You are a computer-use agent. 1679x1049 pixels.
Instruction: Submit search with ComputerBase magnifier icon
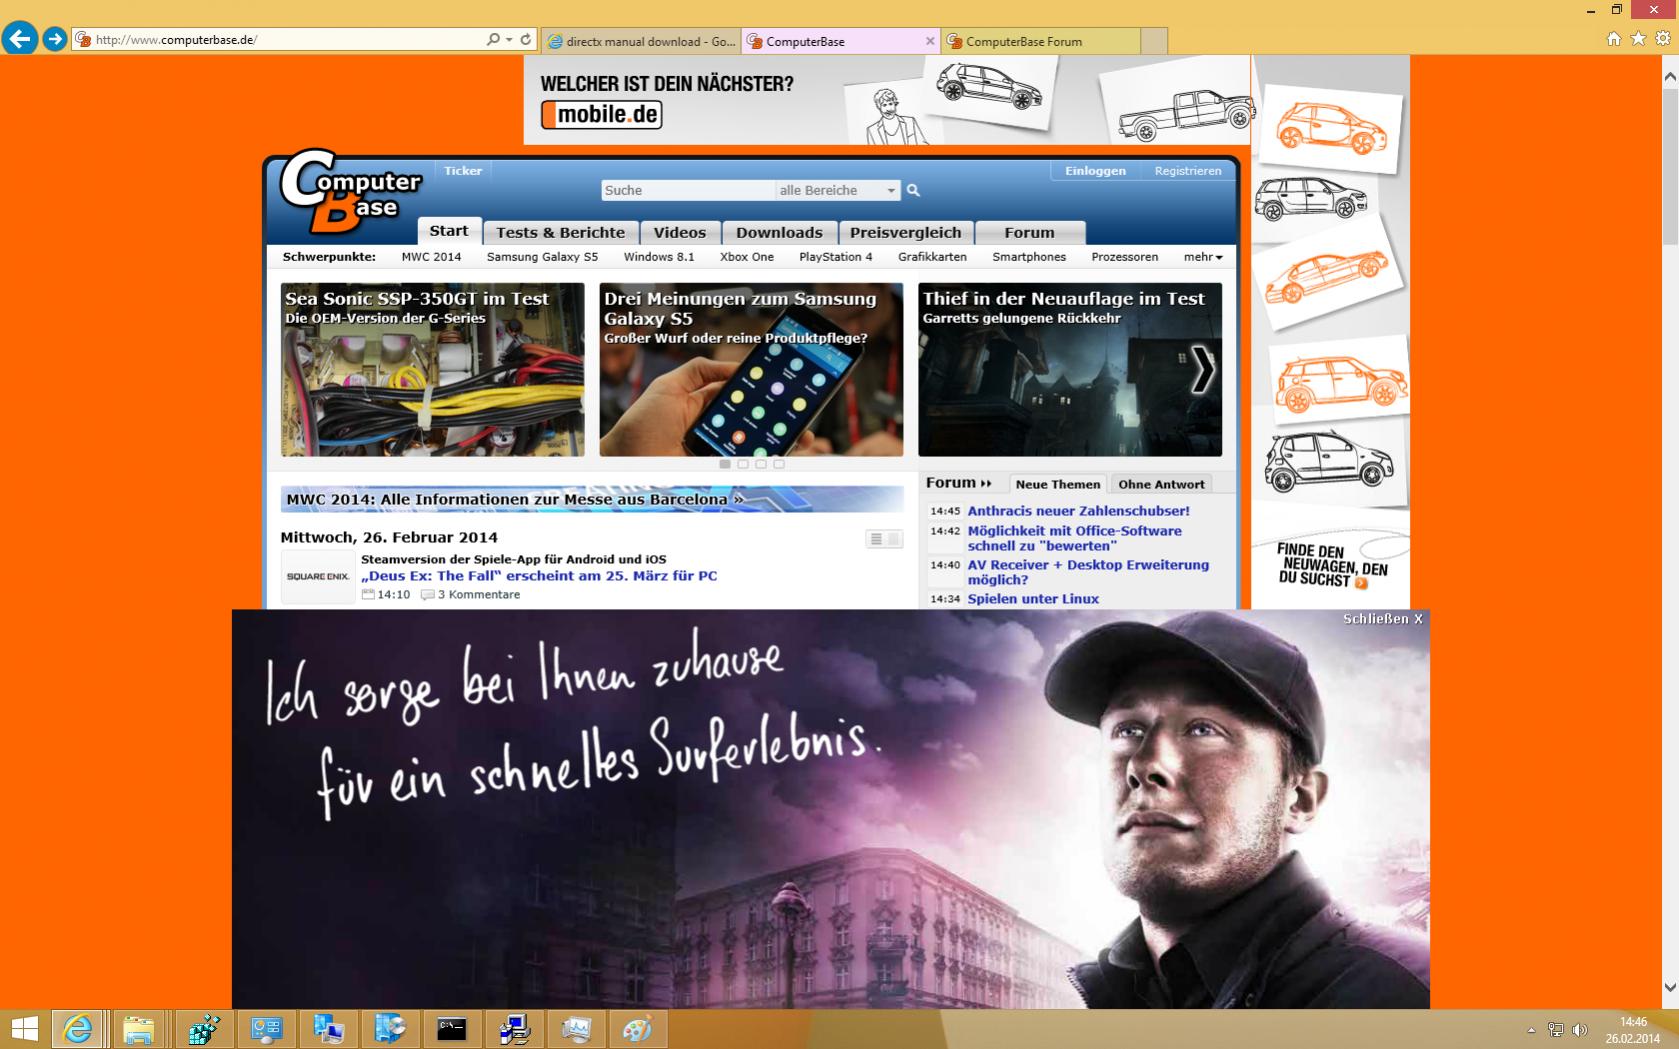click(913, 190)
